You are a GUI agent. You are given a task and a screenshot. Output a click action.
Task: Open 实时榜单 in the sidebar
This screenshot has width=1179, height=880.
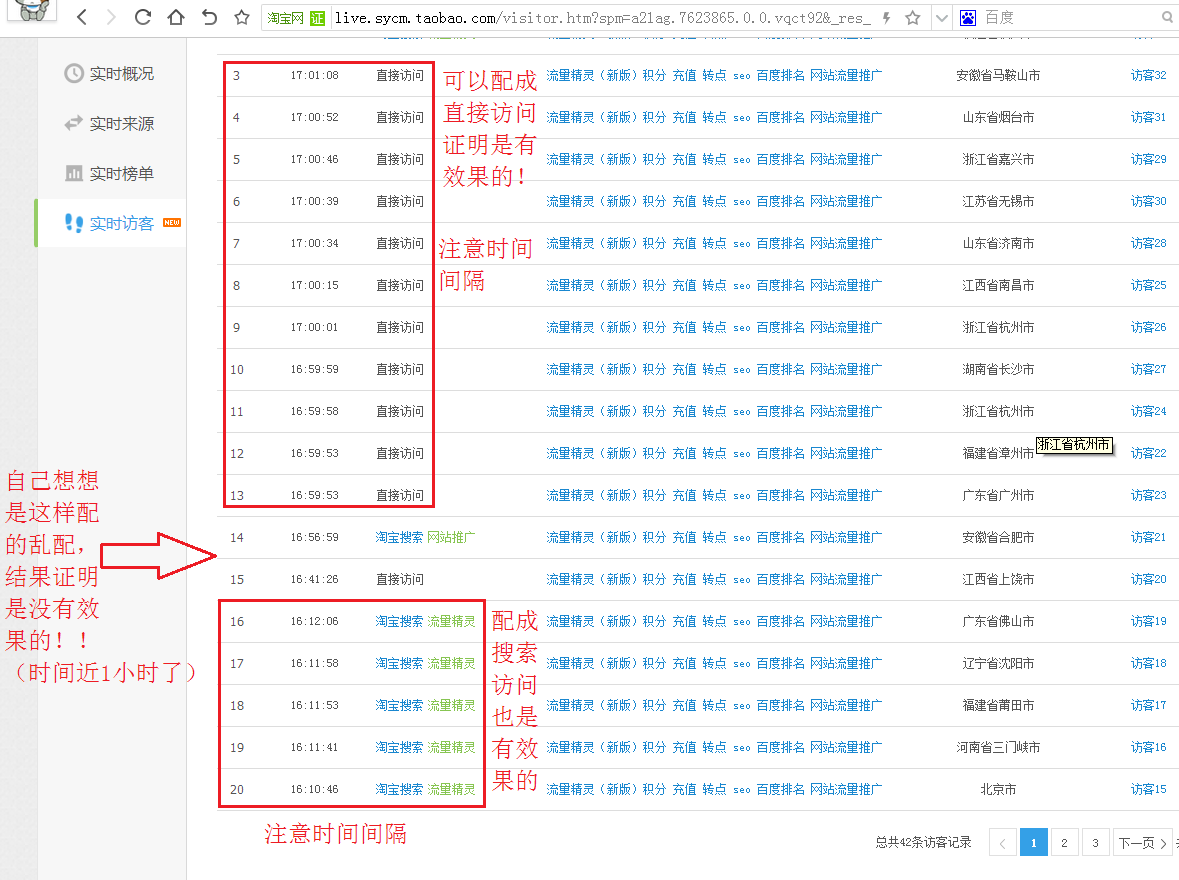click(x=110, y=174)
